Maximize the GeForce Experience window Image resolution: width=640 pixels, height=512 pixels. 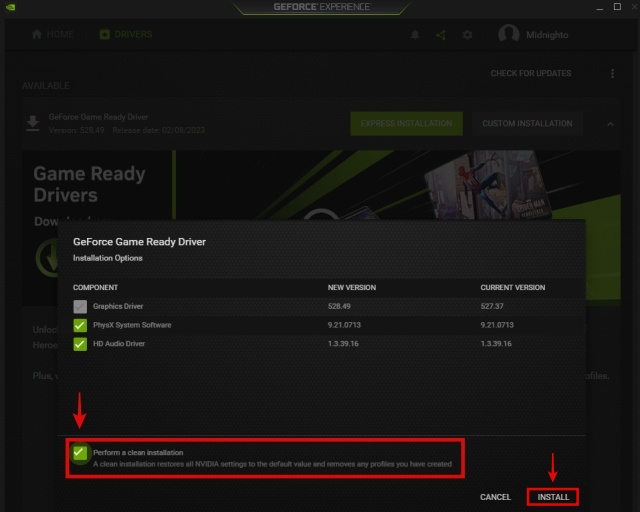(x=617, y=7)
